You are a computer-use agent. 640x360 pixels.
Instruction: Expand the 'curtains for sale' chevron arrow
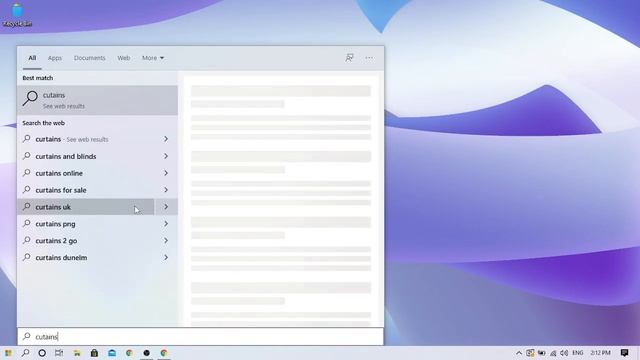pos(166,190)
